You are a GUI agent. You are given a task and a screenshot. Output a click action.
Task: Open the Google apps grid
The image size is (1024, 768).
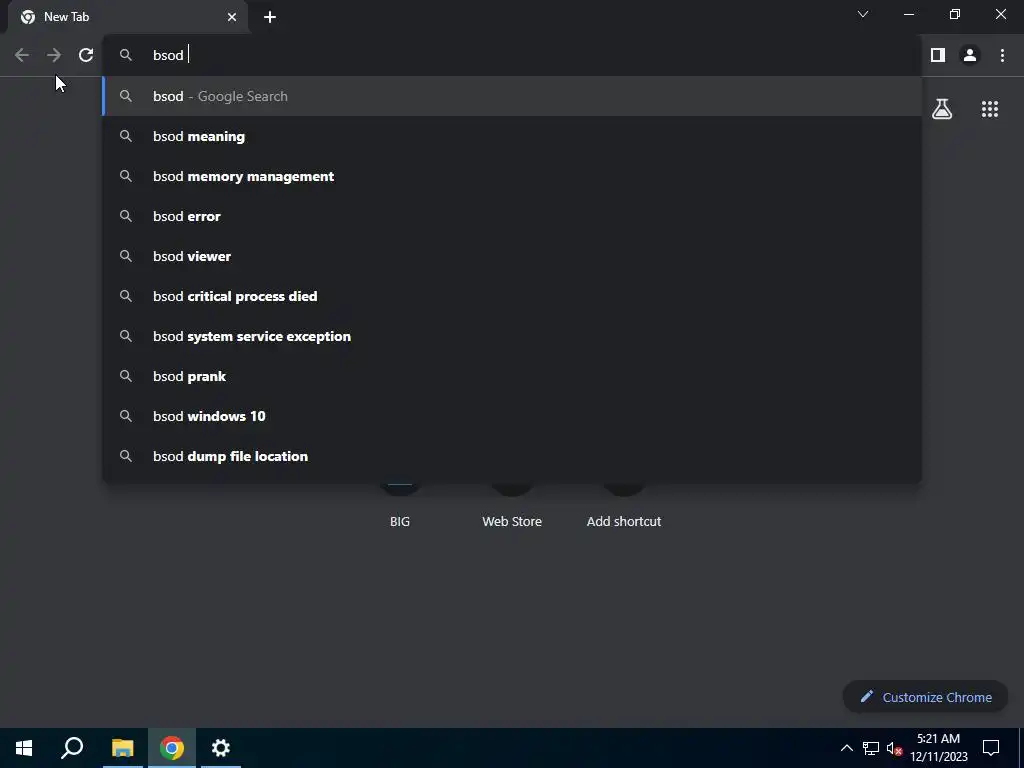990,109
